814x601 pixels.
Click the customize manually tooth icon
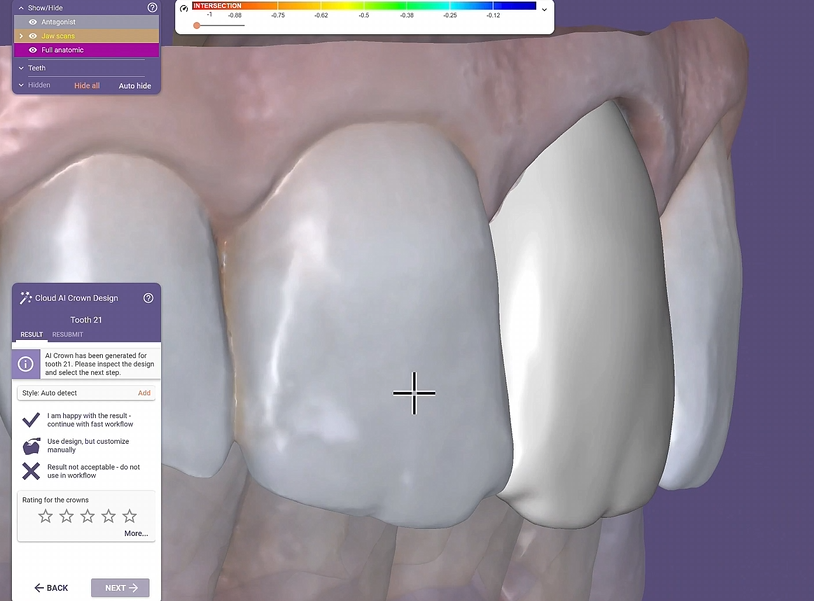pyautogui.click(x=31, y=446)
